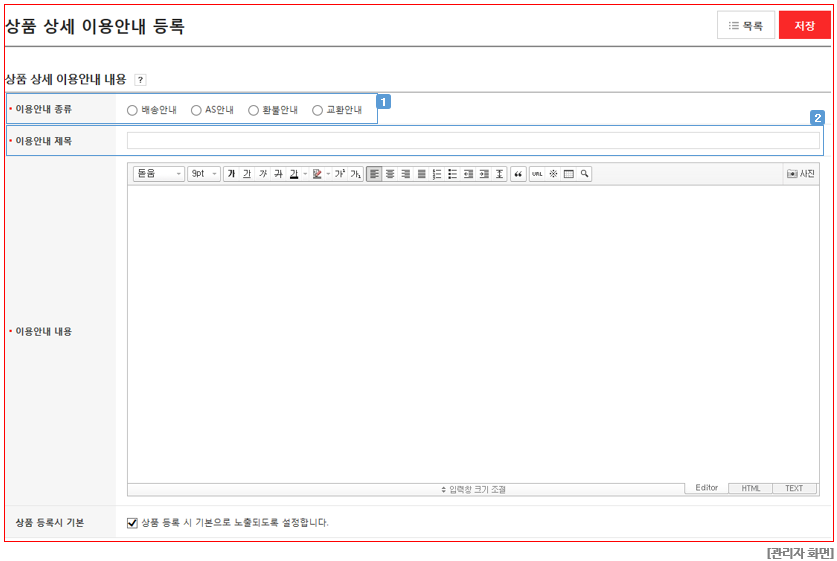The height and width of the screenshot is (561, 837).
Task: Insert a table in editor
Action: (568, 174)
